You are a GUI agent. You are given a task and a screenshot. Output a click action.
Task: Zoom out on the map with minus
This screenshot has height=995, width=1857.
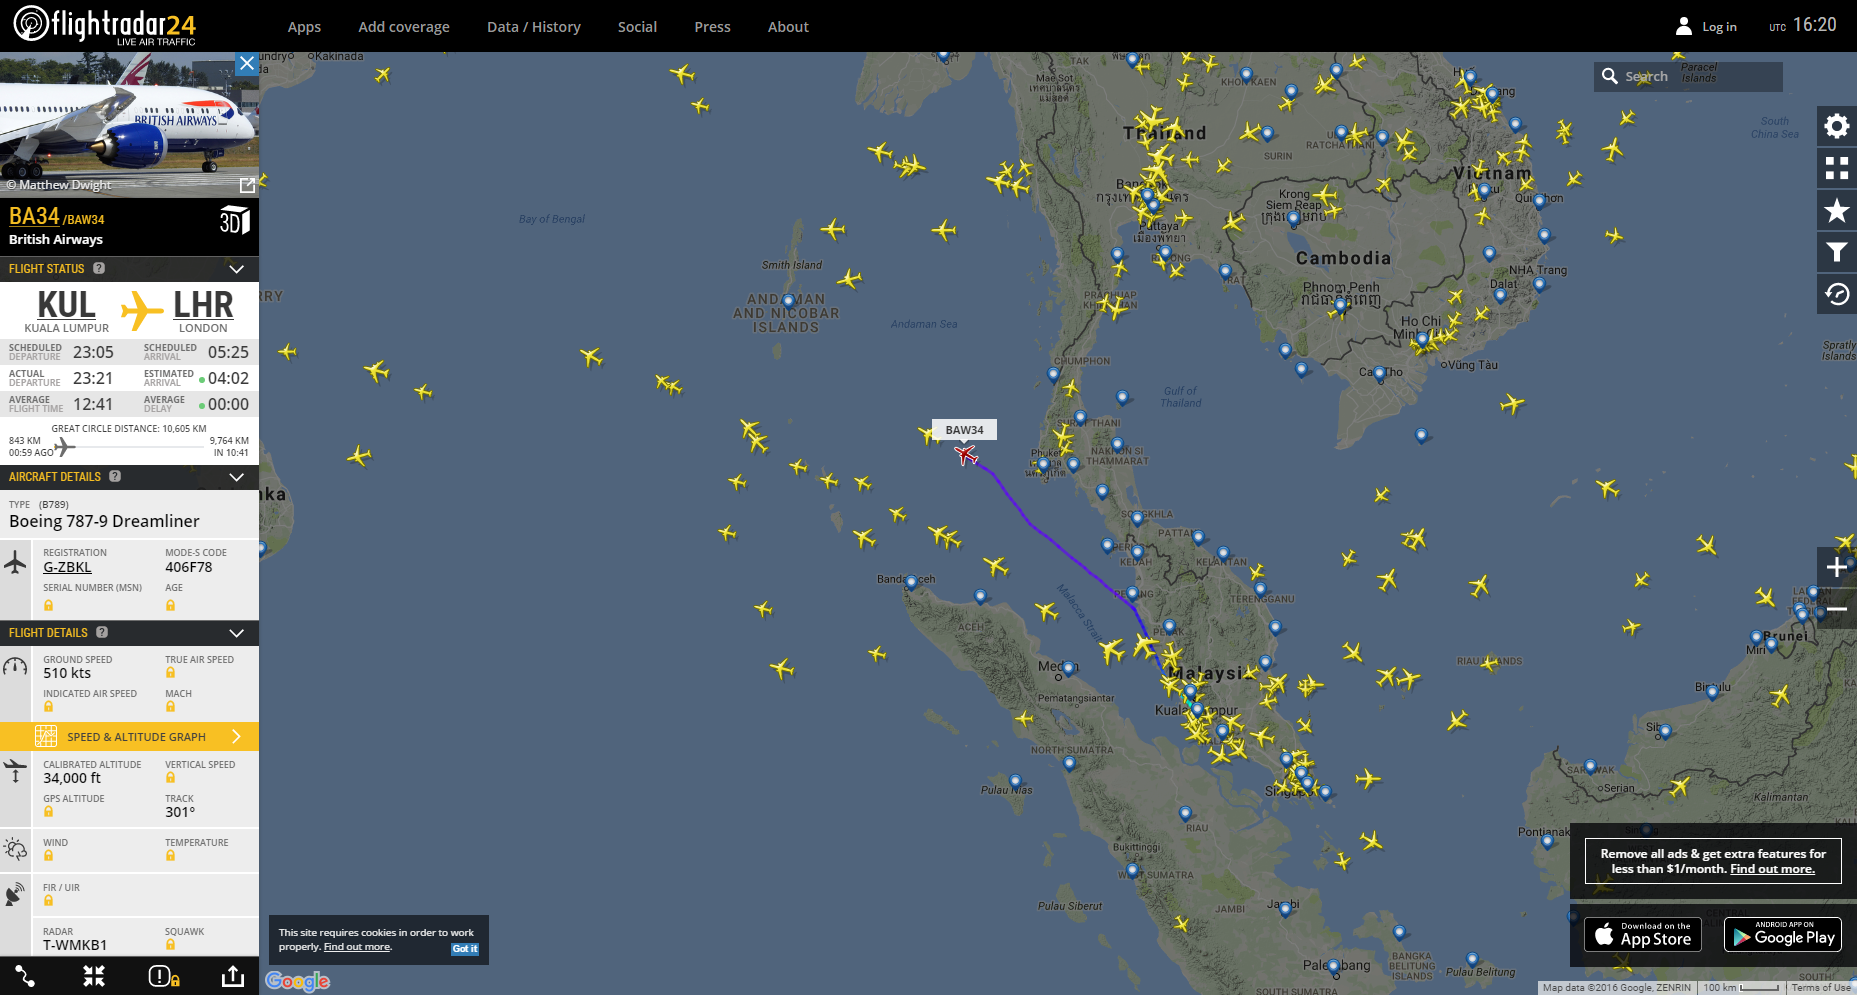1836,608
